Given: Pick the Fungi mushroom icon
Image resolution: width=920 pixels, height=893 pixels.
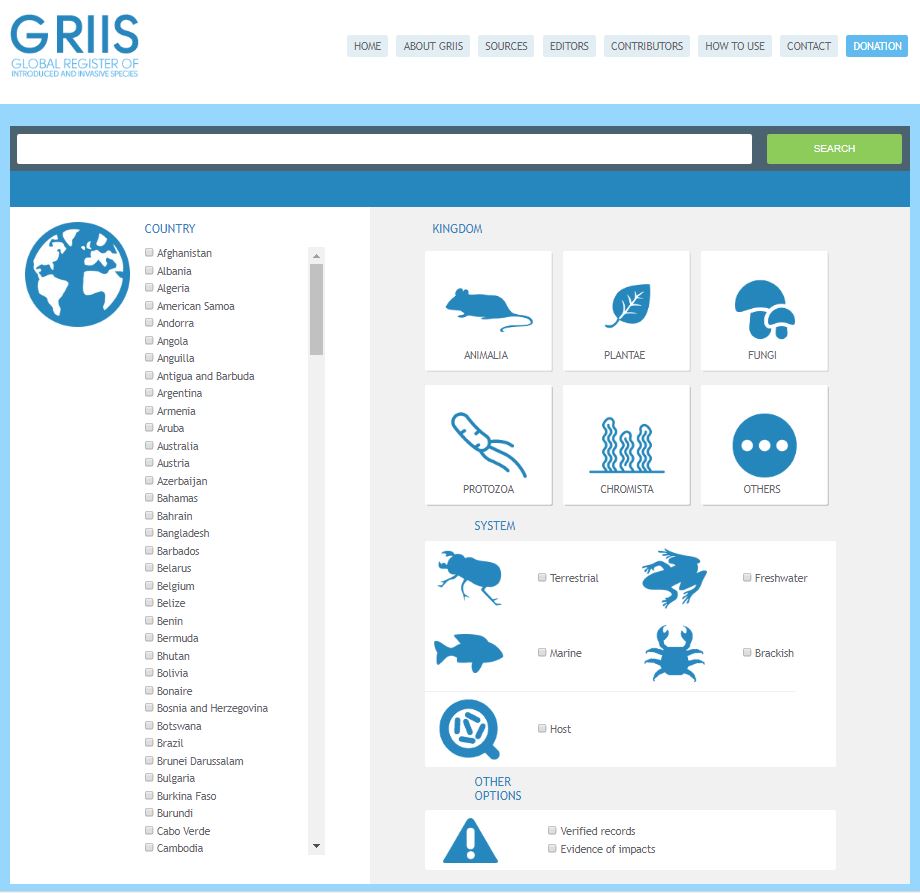Looking at the screenshot, I should 764,308.
